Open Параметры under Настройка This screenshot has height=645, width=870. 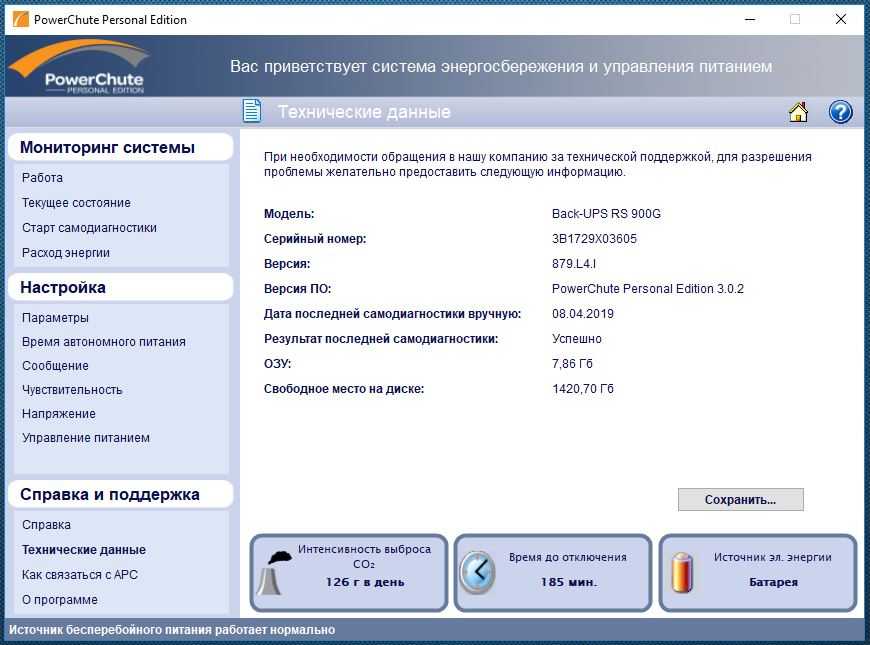pyautogui.click(x=55, y=318)
